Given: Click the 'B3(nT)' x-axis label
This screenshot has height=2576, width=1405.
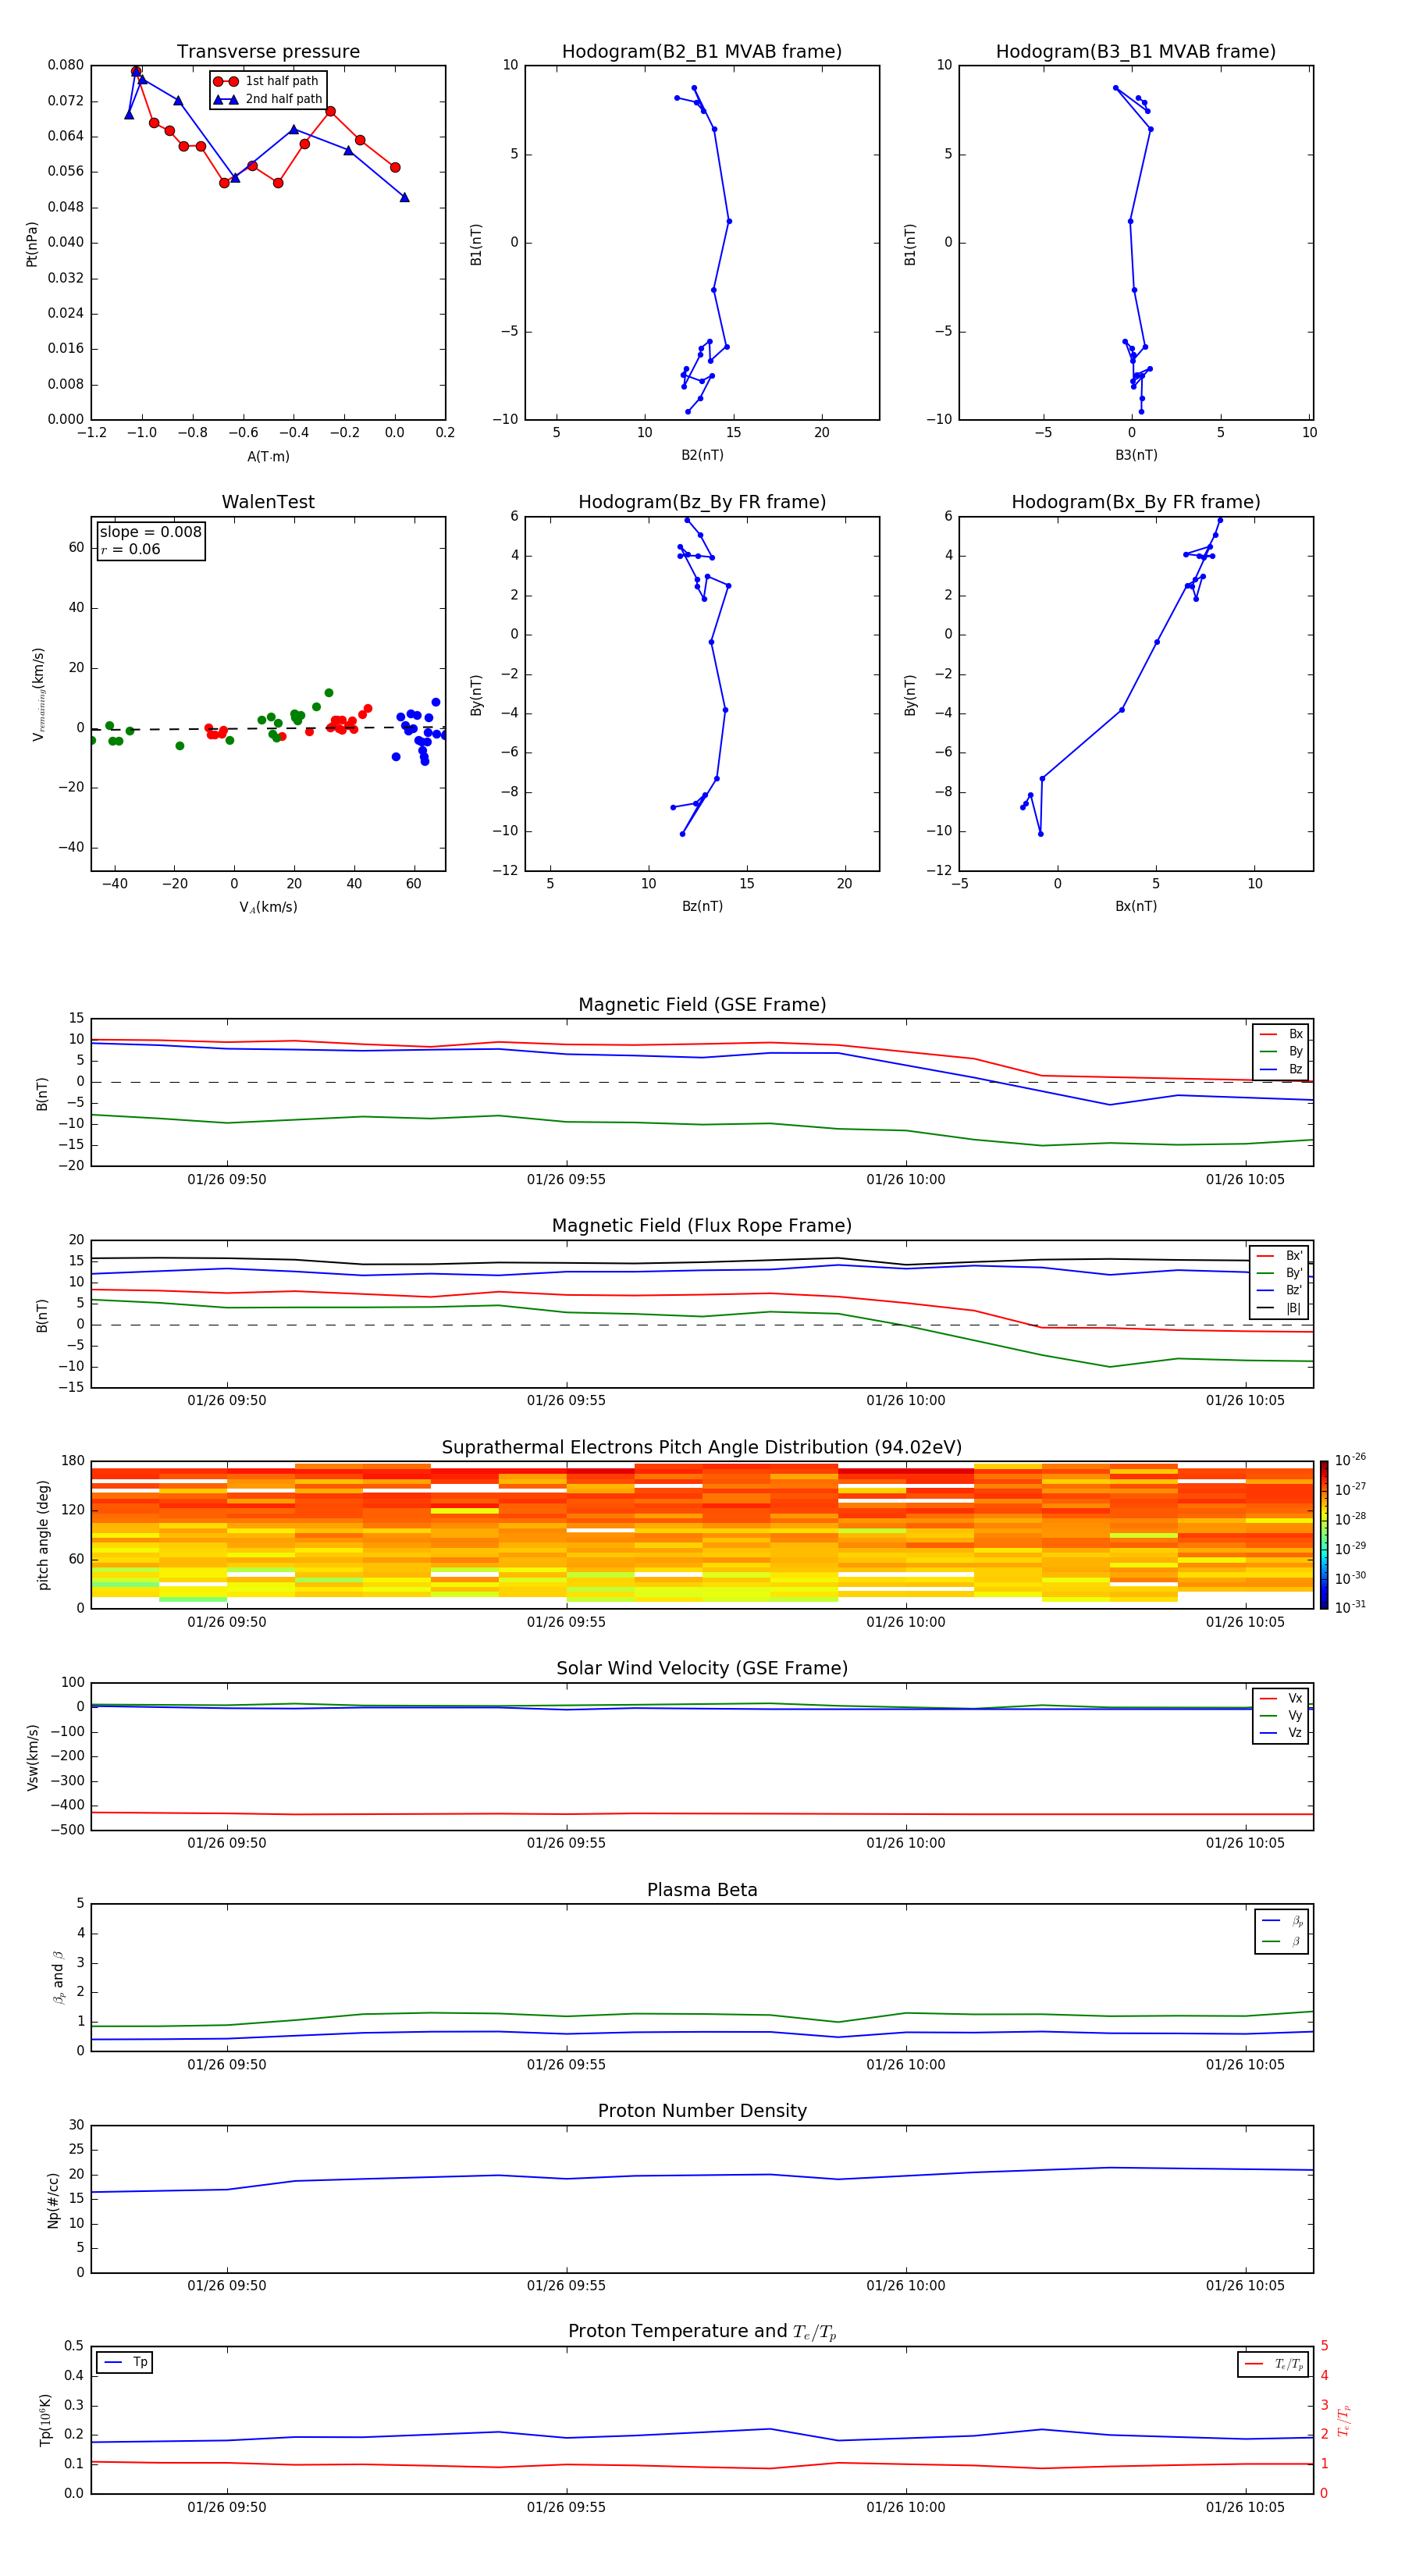Looking at the screenshot, I should click(1136, 455).
